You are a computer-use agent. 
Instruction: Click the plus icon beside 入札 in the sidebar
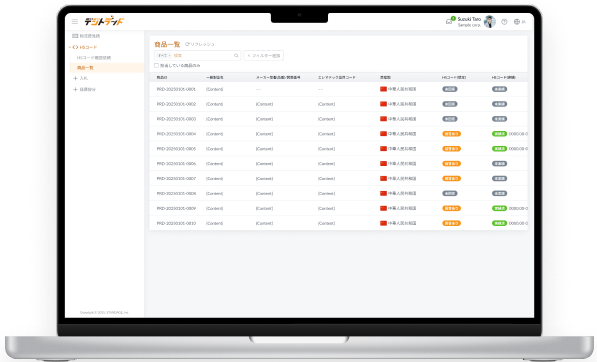[x=75, y=78]
